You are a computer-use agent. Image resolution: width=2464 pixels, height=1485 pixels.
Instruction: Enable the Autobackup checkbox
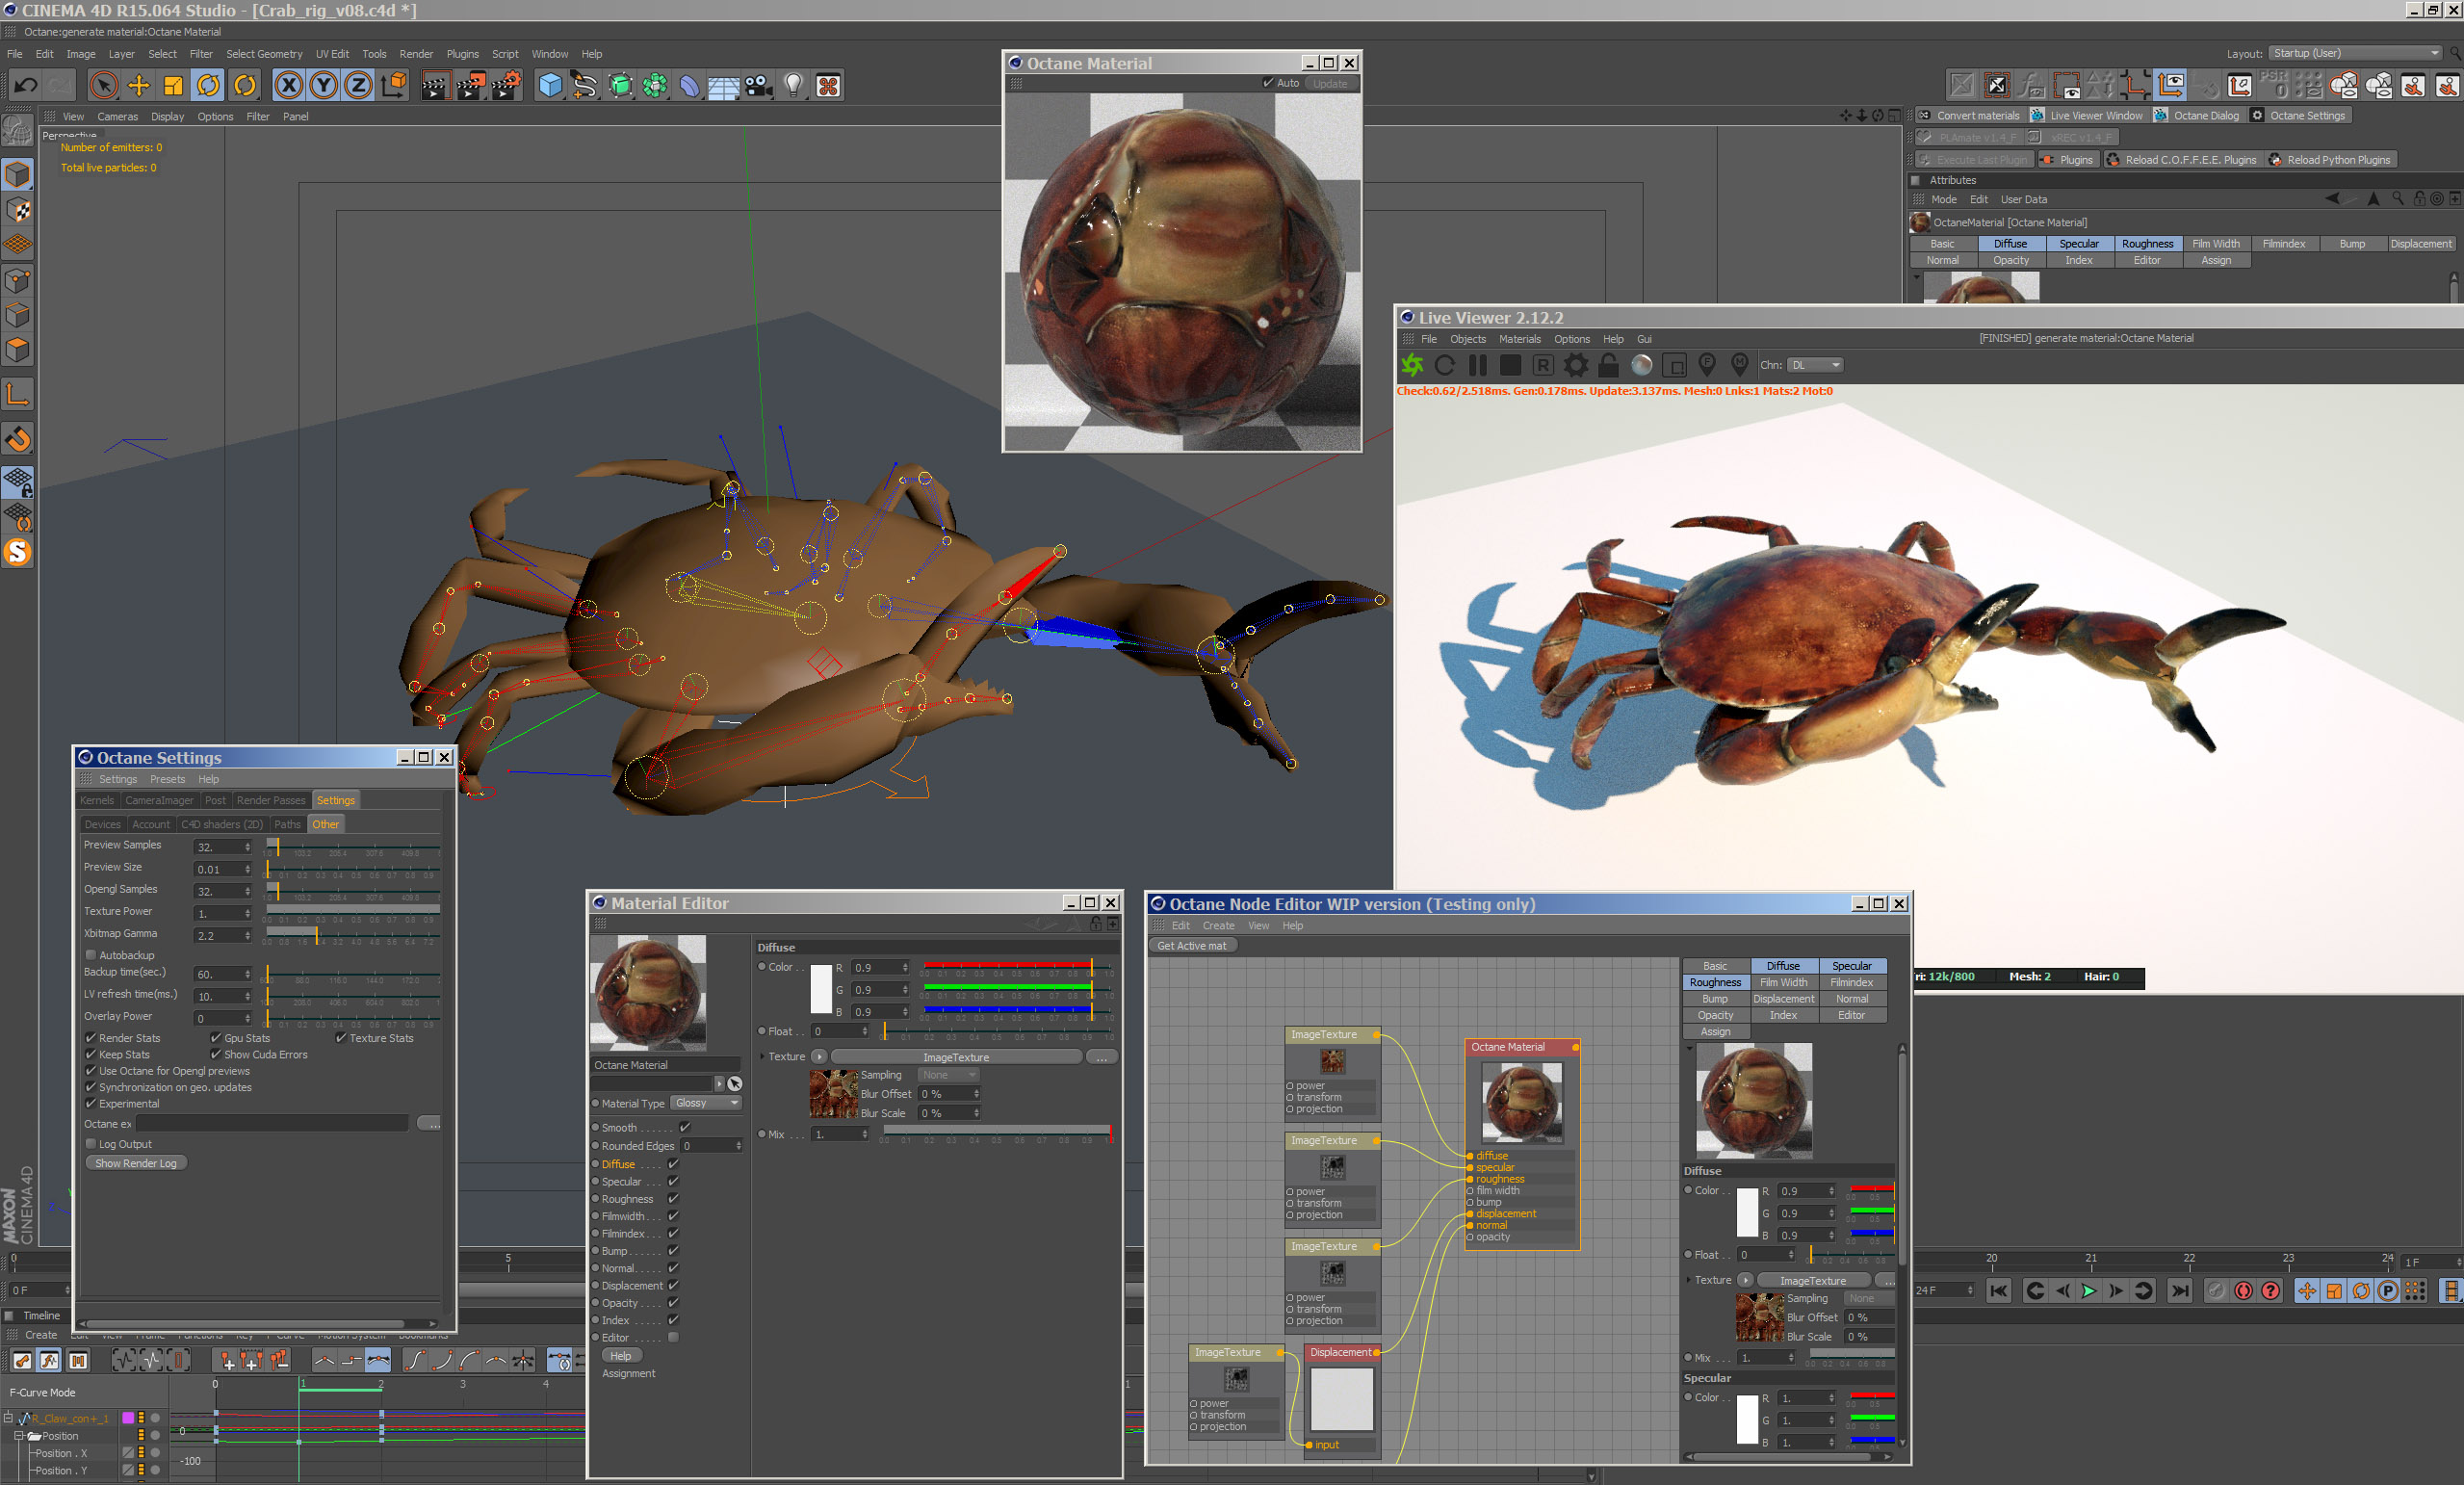(x=90, y=955)
